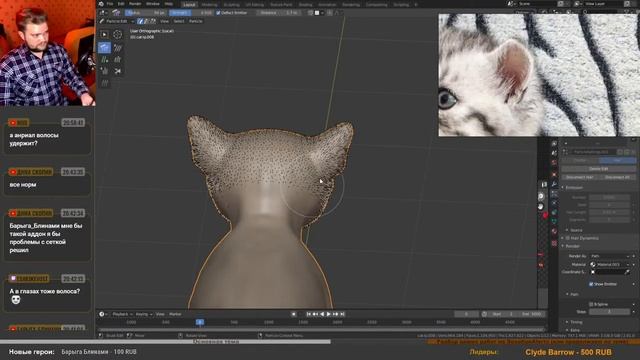The height and width of the screenshot is (360, 640).
Task: Activate the Select Box tool
Action: tap(104, 34)
